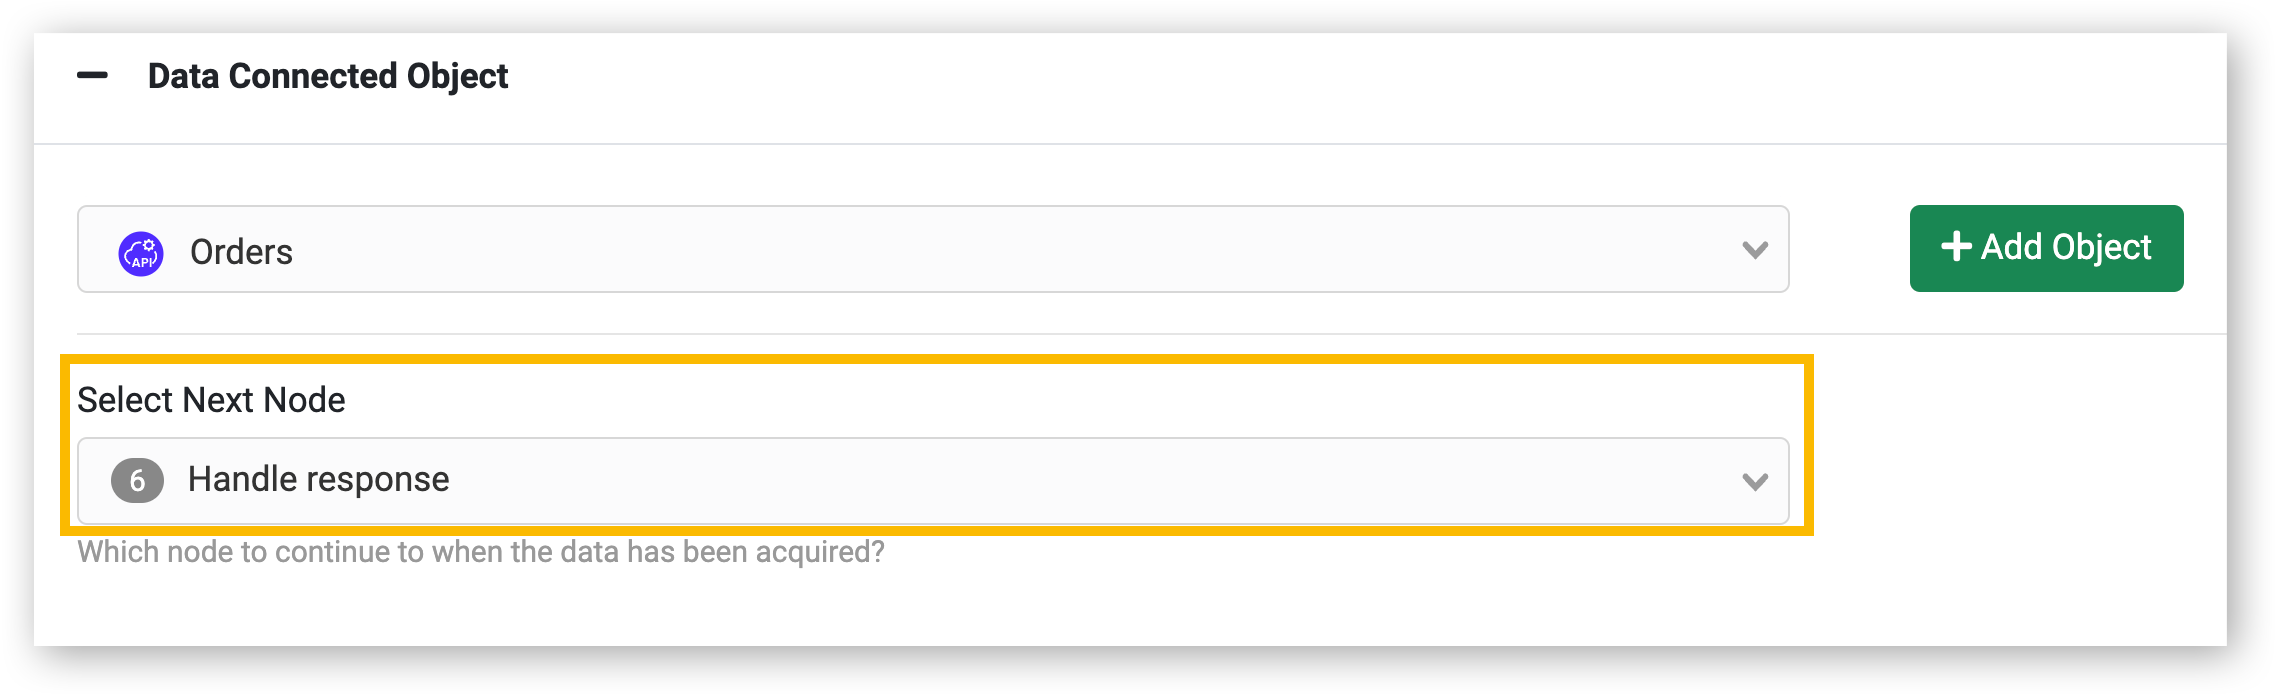Viewport: 2276px width, 696px height.
Task: Click the Data Connected Object heading
Action: (328, 76)
